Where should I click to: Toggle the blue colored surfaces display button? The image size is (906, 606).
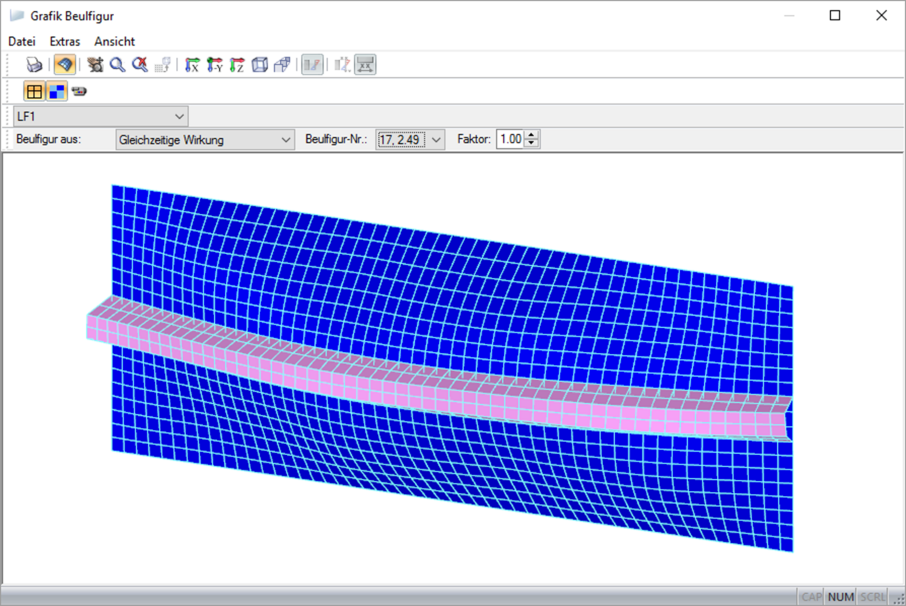[57, 91]
